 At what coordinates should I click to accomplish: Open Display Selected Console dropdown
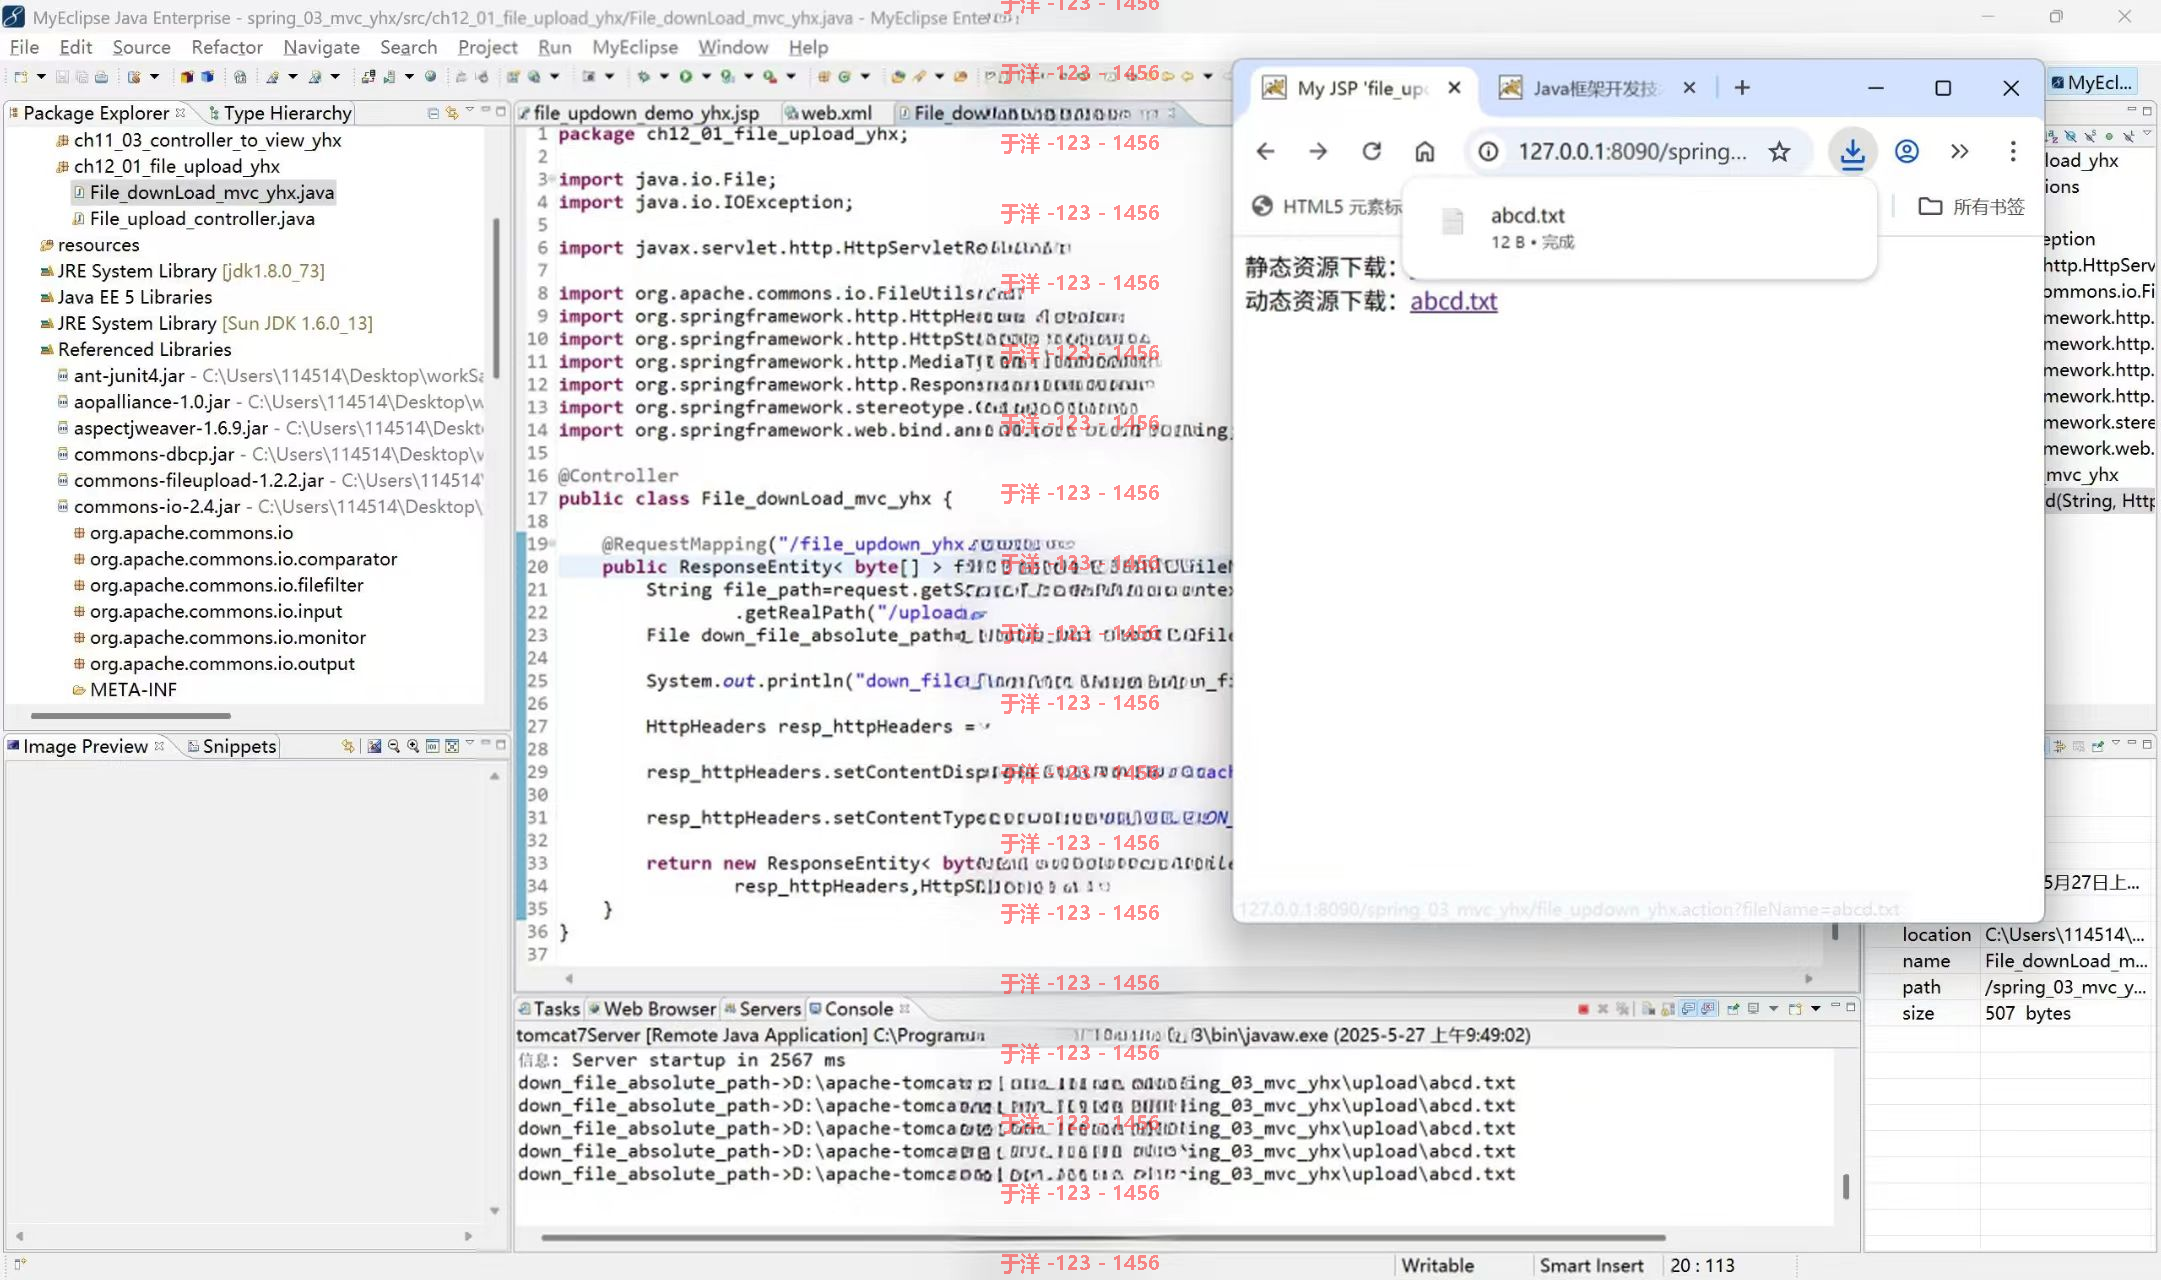1773,1009
